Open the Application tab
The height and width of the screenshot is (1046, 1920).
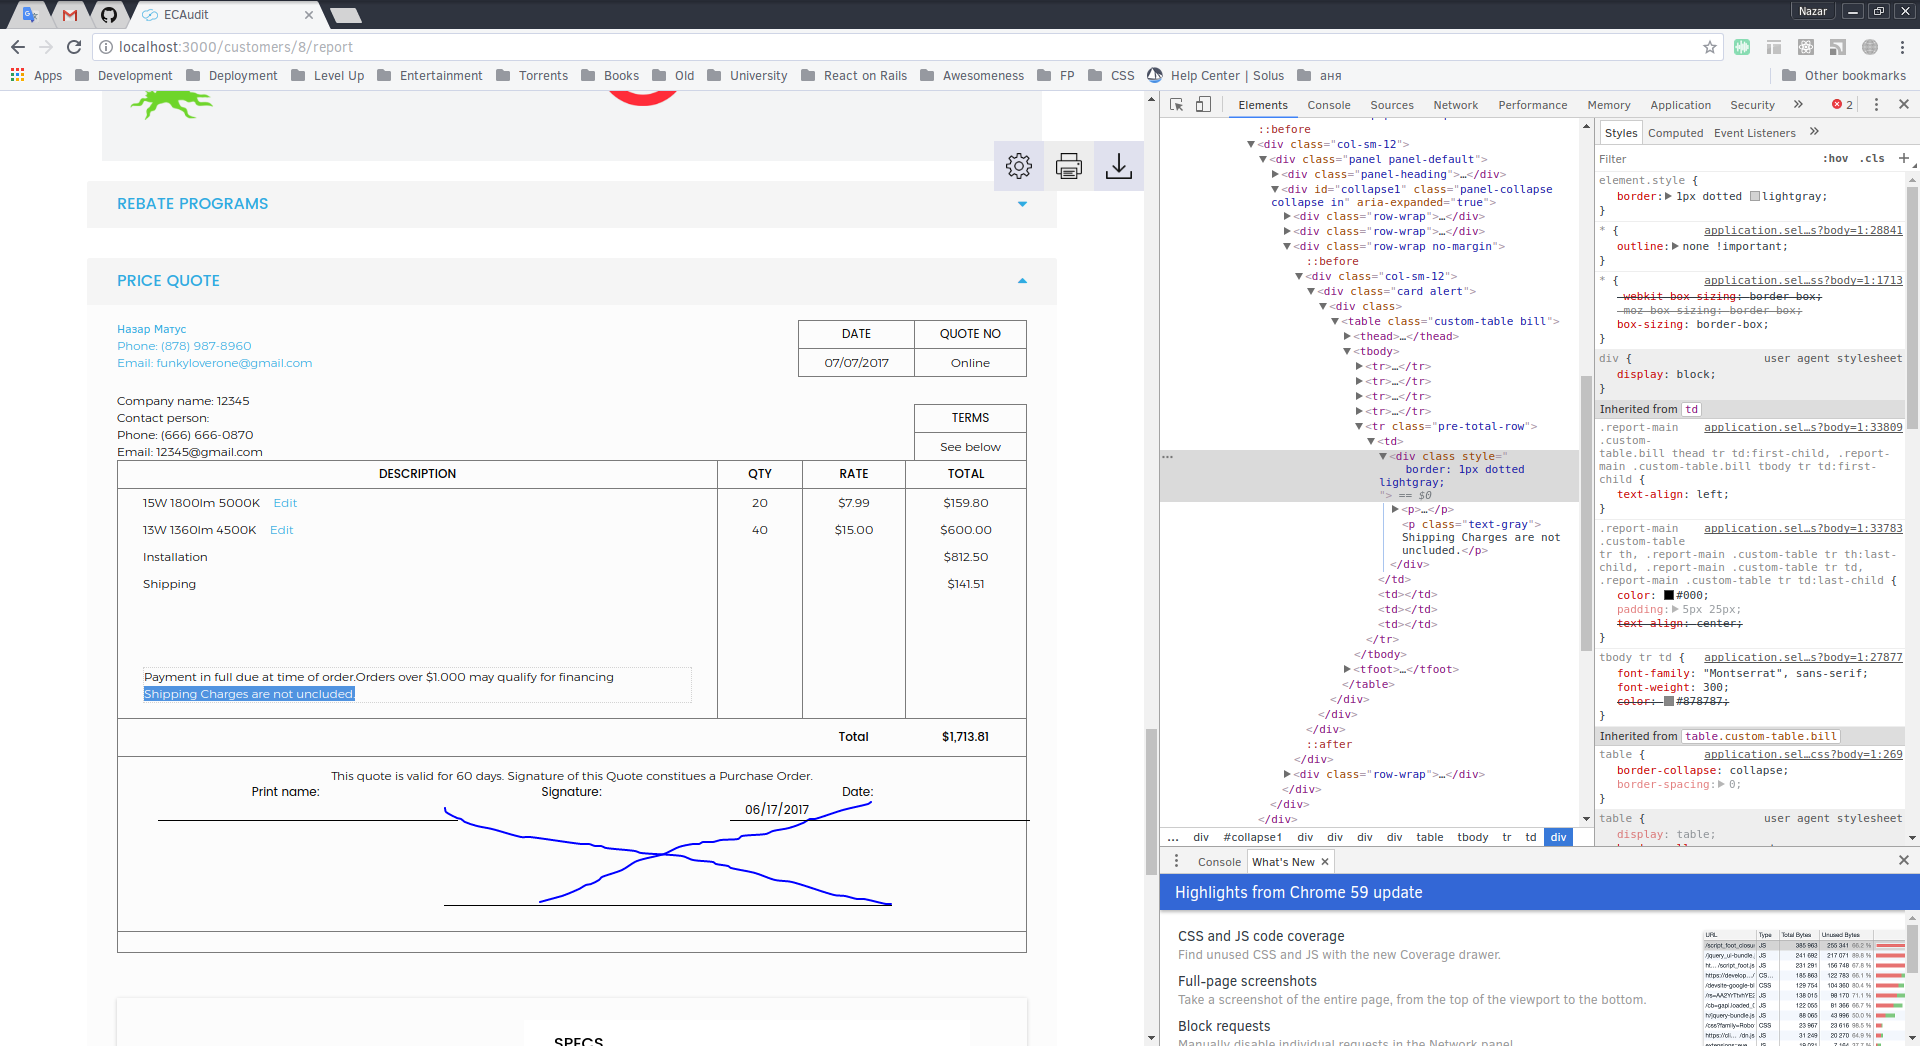click(1680, 105)
